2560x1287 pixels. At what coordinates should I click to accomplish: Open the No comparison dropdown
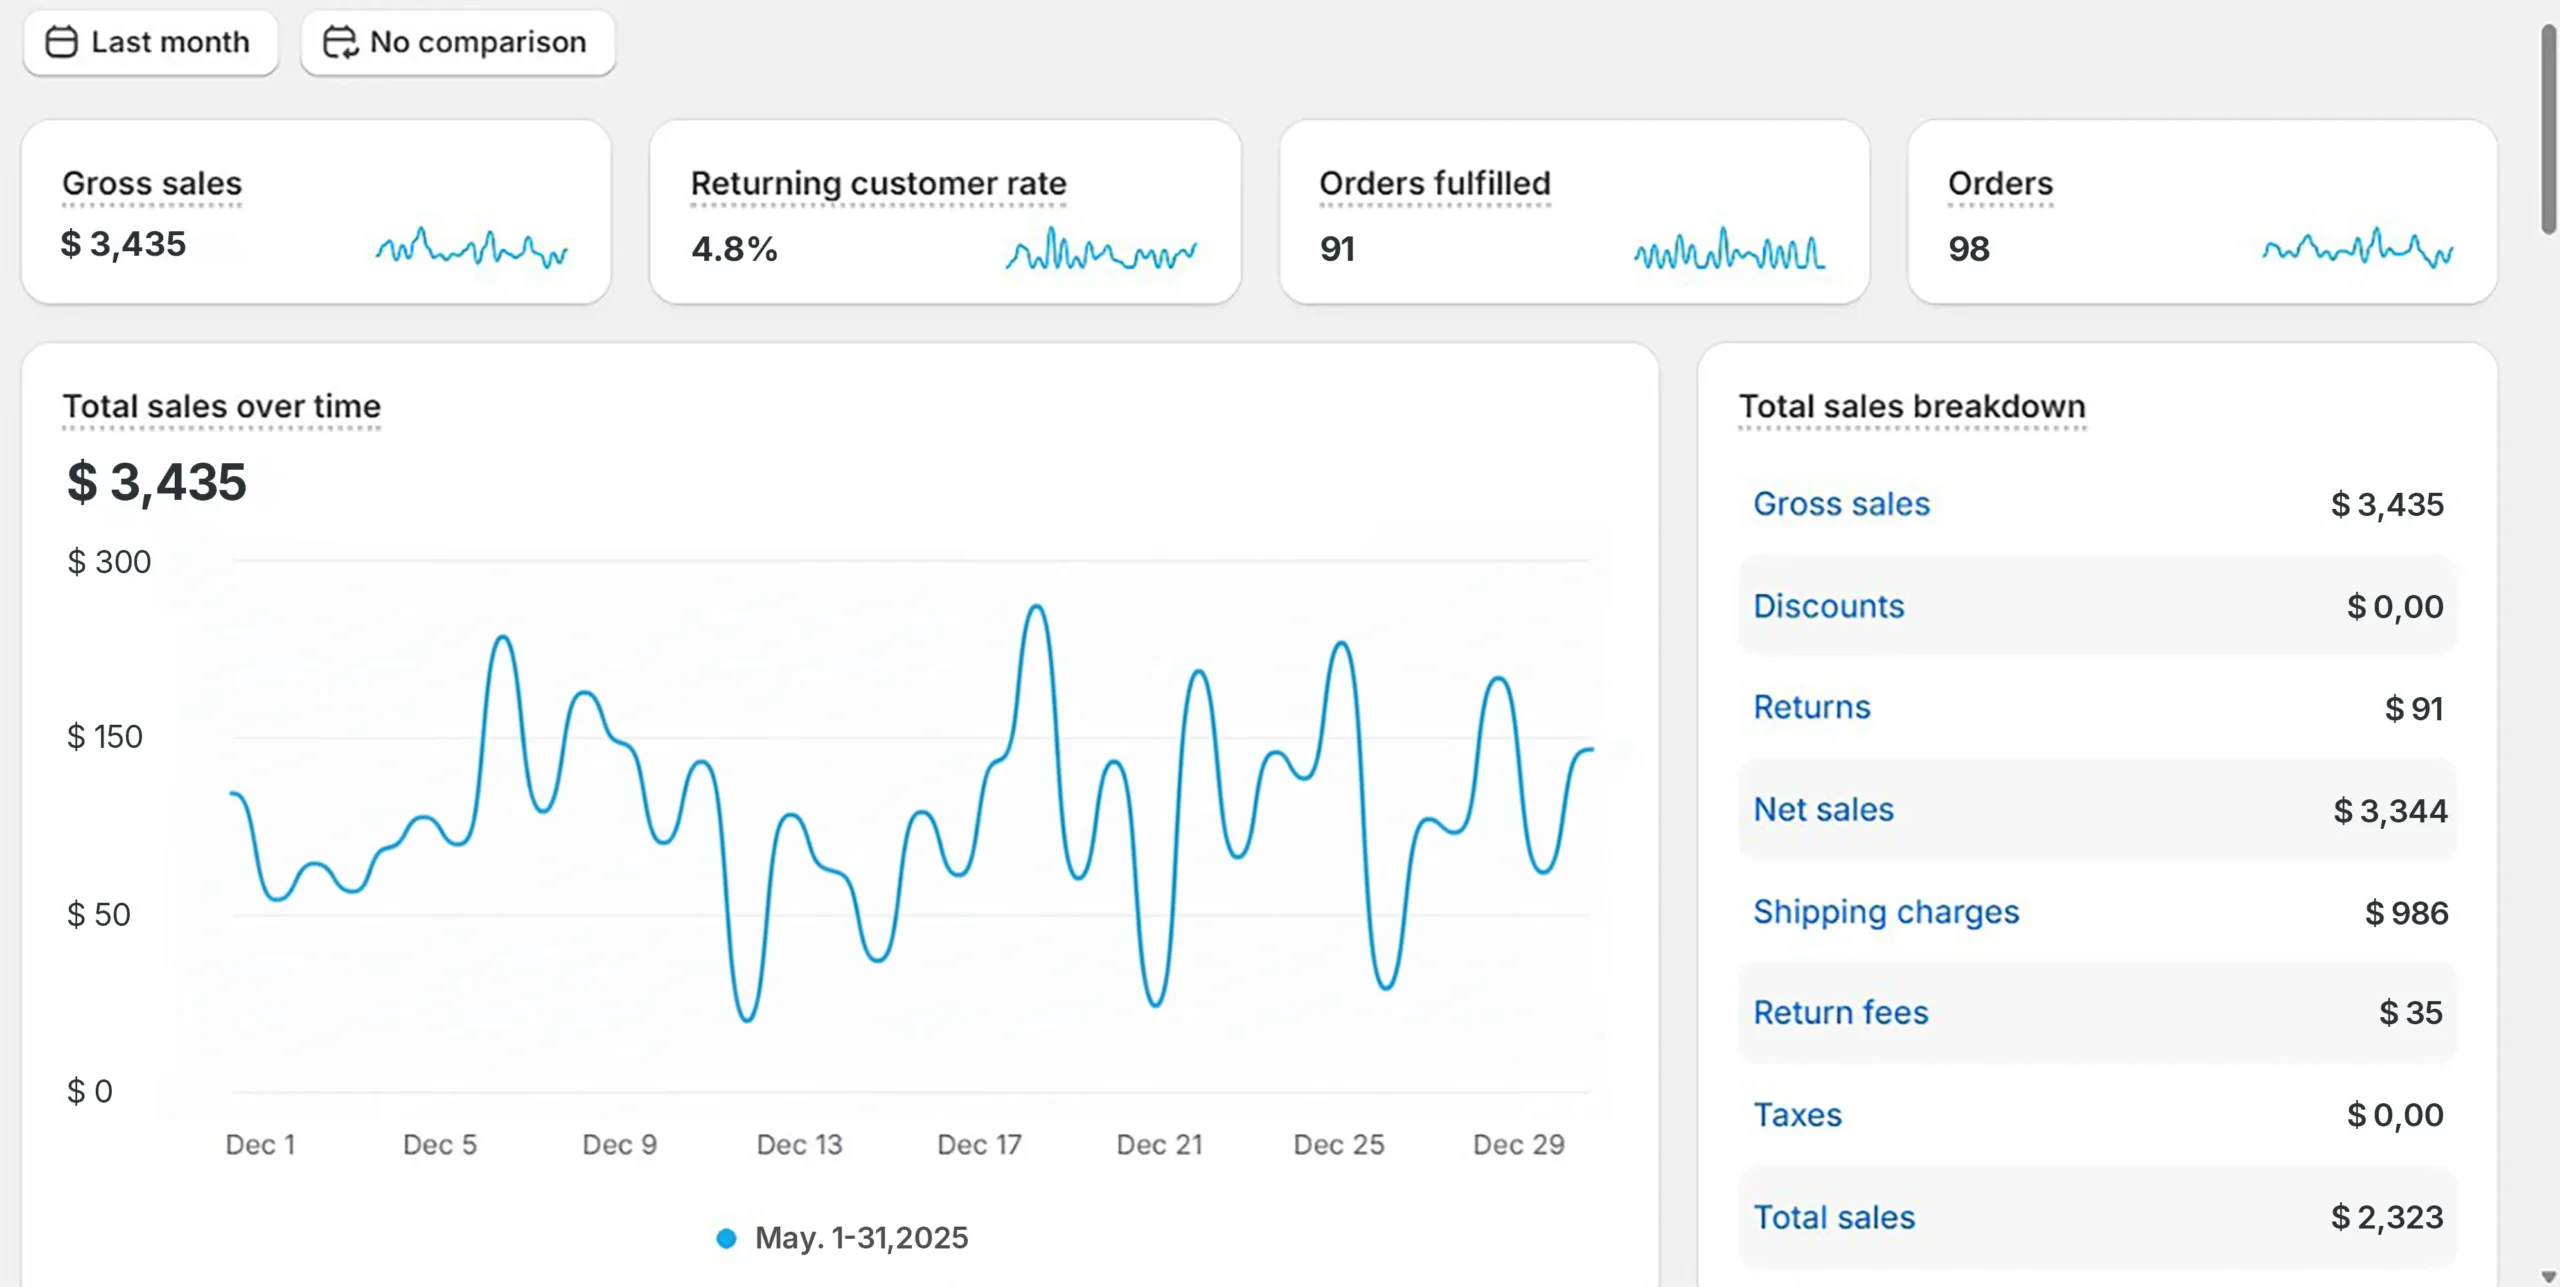458,42
